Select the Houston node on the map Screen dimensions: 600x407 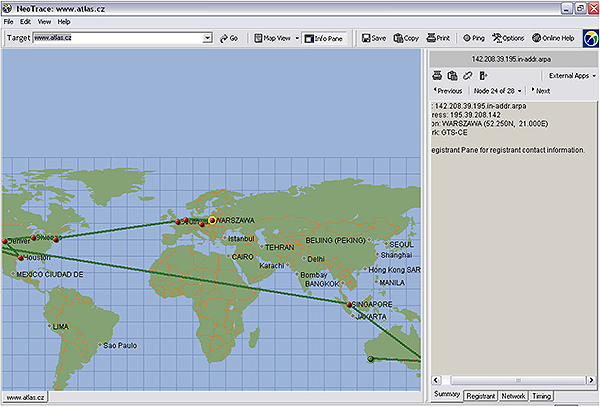point(21,258)
